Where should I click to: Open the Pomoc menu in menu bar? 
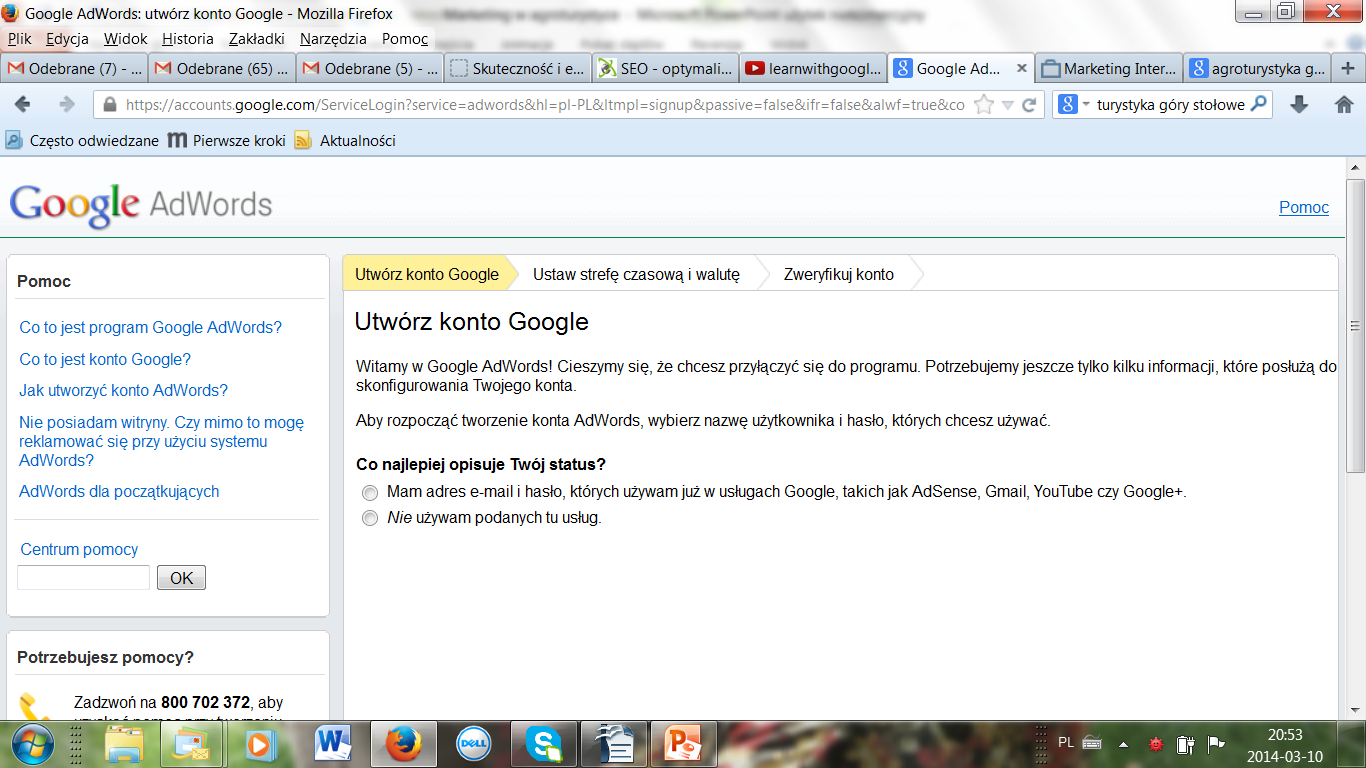[405, 39]
